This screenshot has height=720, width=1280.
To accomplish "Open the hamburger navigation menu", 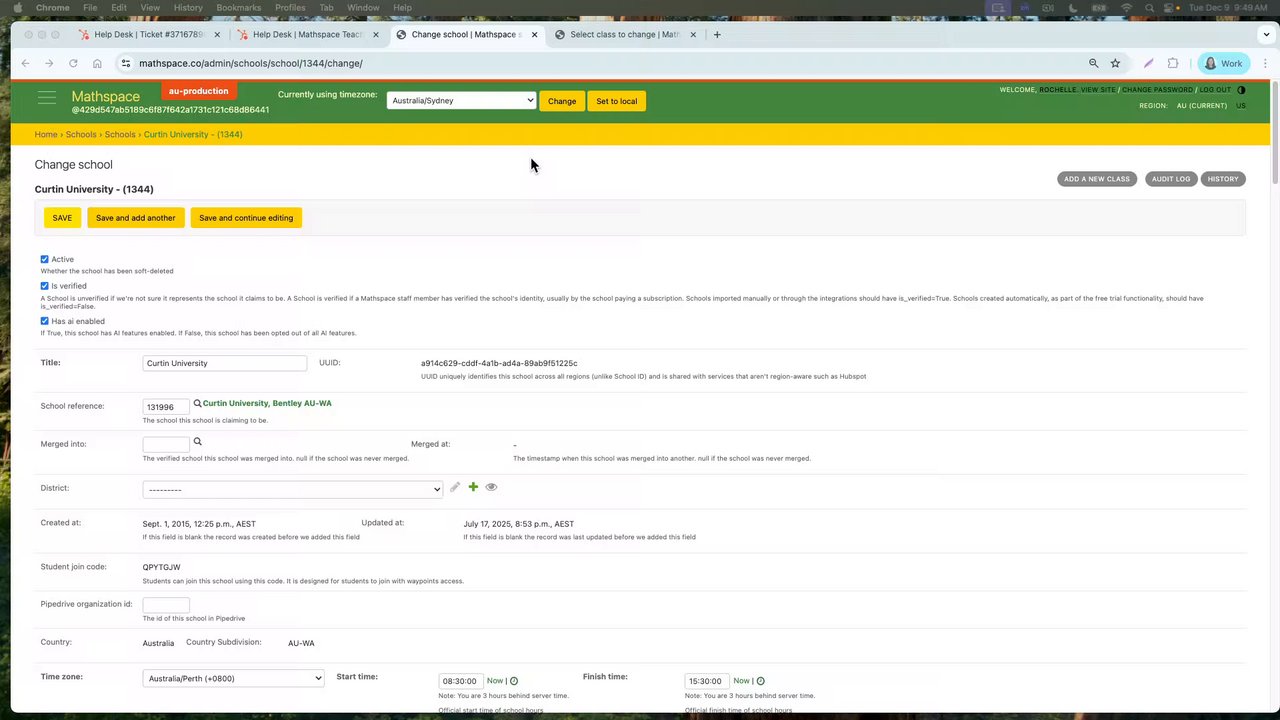I will (x=47, y=98).
